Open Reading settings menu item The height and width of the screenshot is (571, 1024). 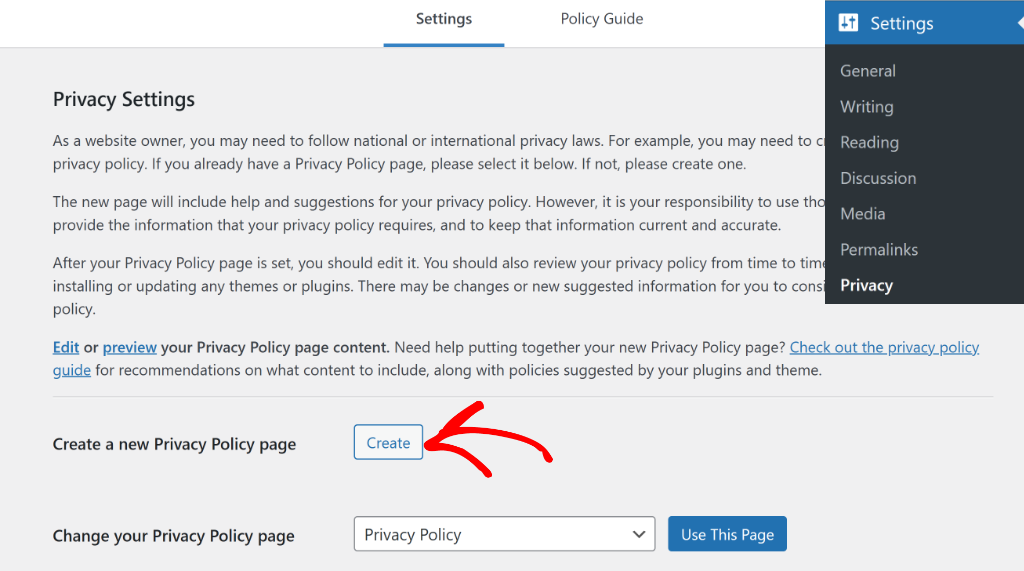(x=869, y=142)
